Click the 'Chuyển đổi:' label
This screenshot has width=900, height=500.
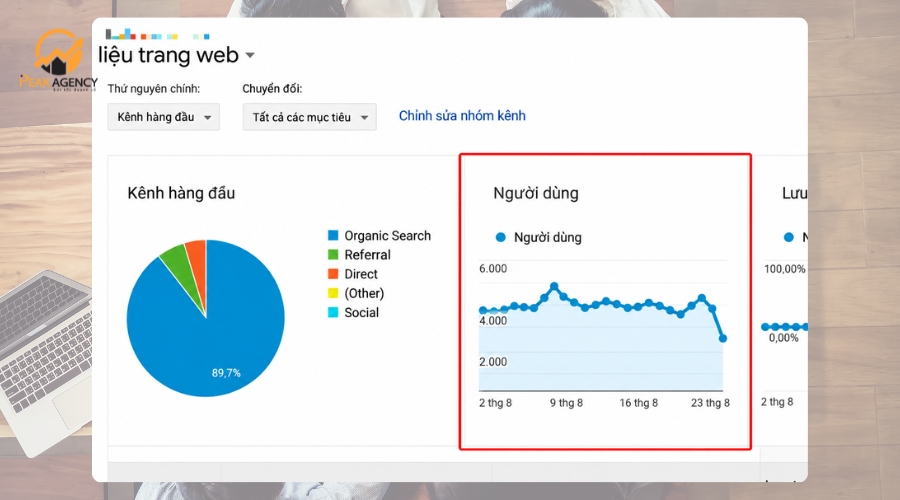click(x=272, y=89)
